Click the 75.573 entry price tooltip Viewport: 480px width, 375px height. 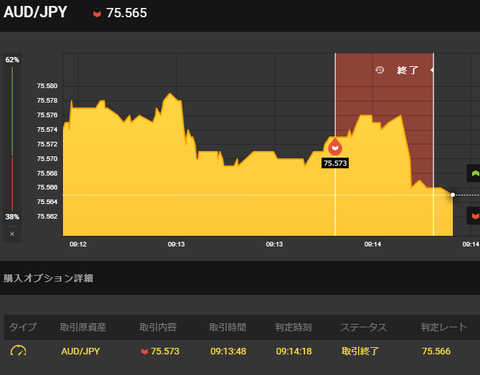point(335,163)
